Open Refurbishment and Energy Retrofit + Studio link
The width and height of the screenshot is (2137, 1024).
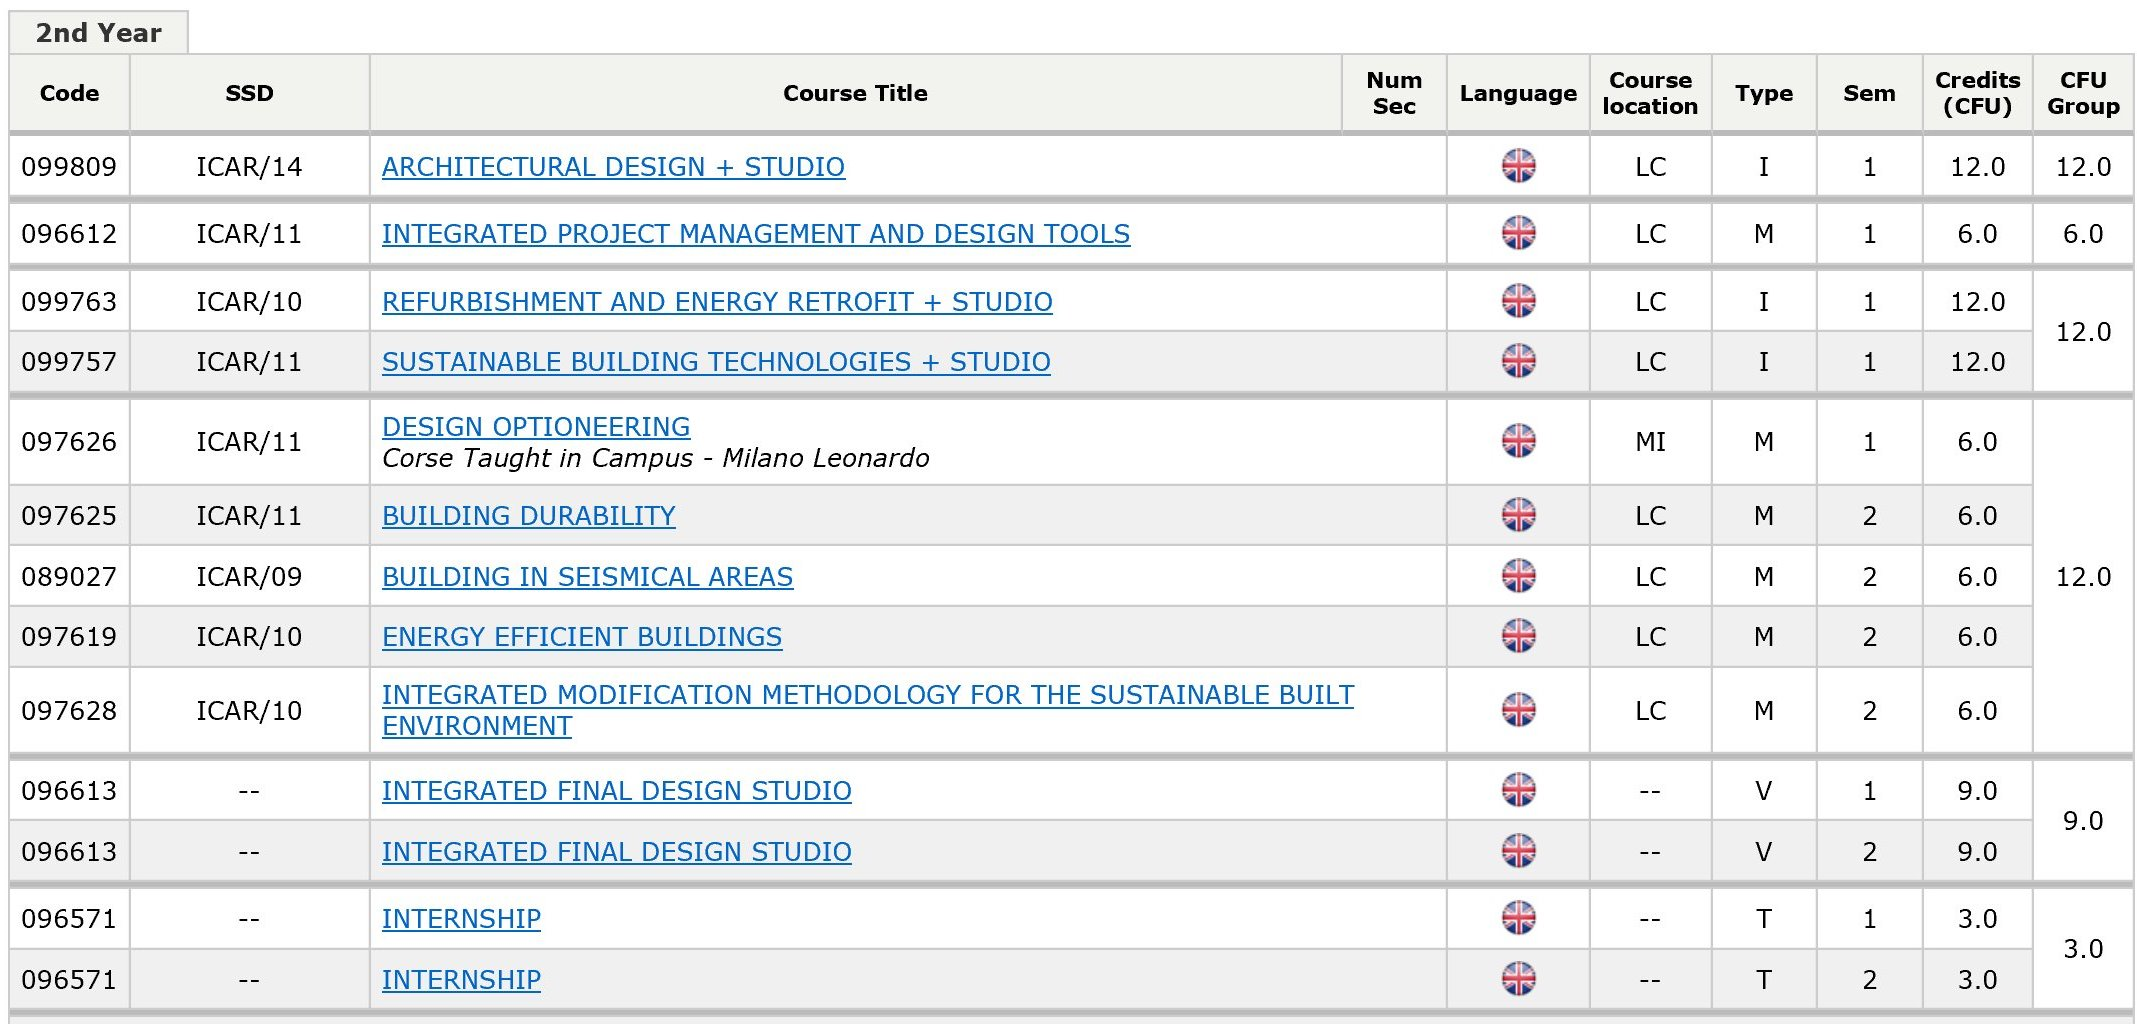716,302
